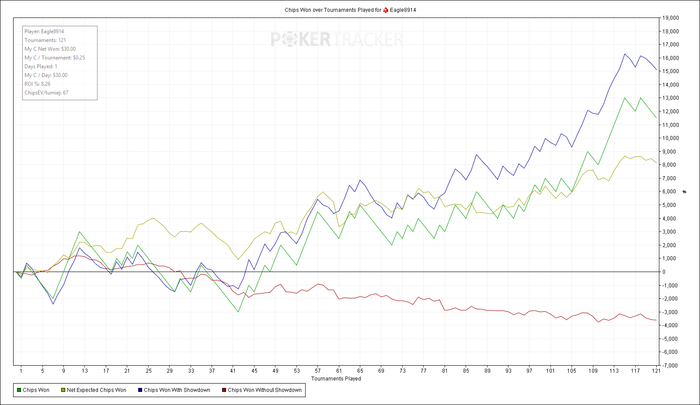Click the yellow Net Expected Chips Won swatch
This screenshot has width=700, height=405.
[63, 390]
